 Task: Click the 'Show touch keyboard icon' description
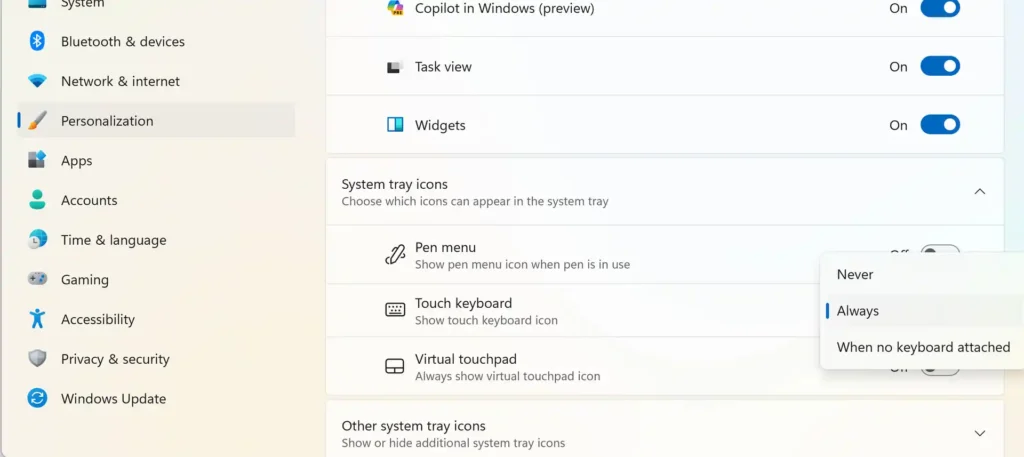pyautogui.click(x=487, y=320)
